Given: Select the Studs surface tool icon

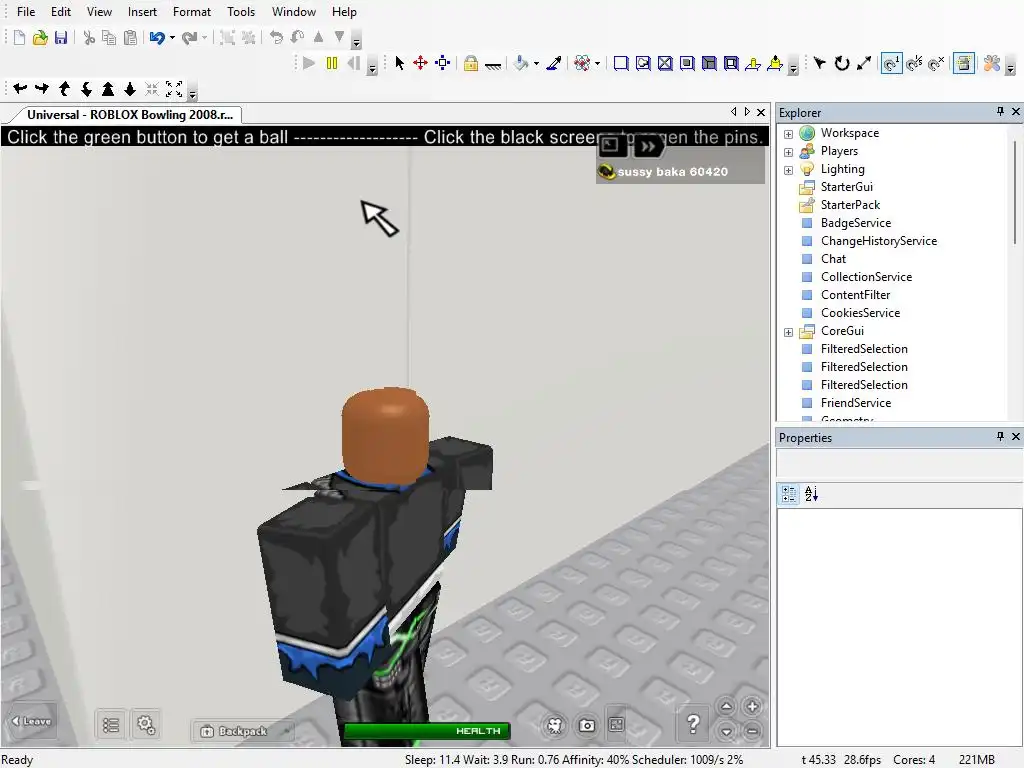Looking at the screenshot, I should [x=687, y=63].
